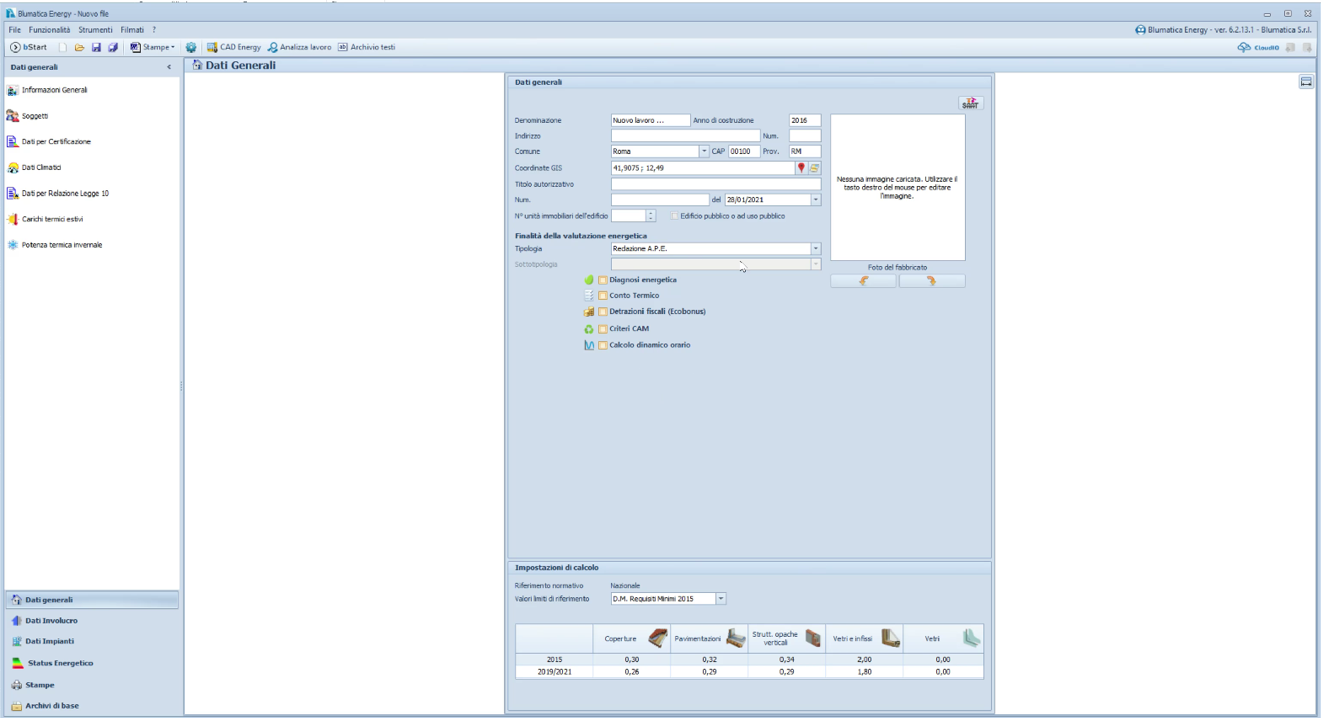Screen dimensions: 1321x718
Task: Switch to Dati Involucro navigation section
Action: point(91,621)
